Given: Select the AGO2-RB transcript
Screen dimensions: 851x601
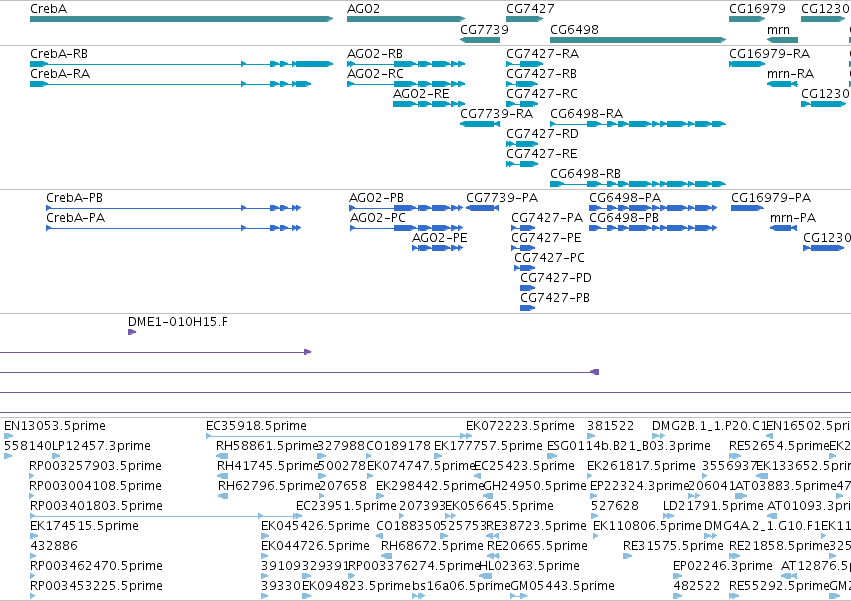Looking at the screenshot, I should [x=406, y=64].
